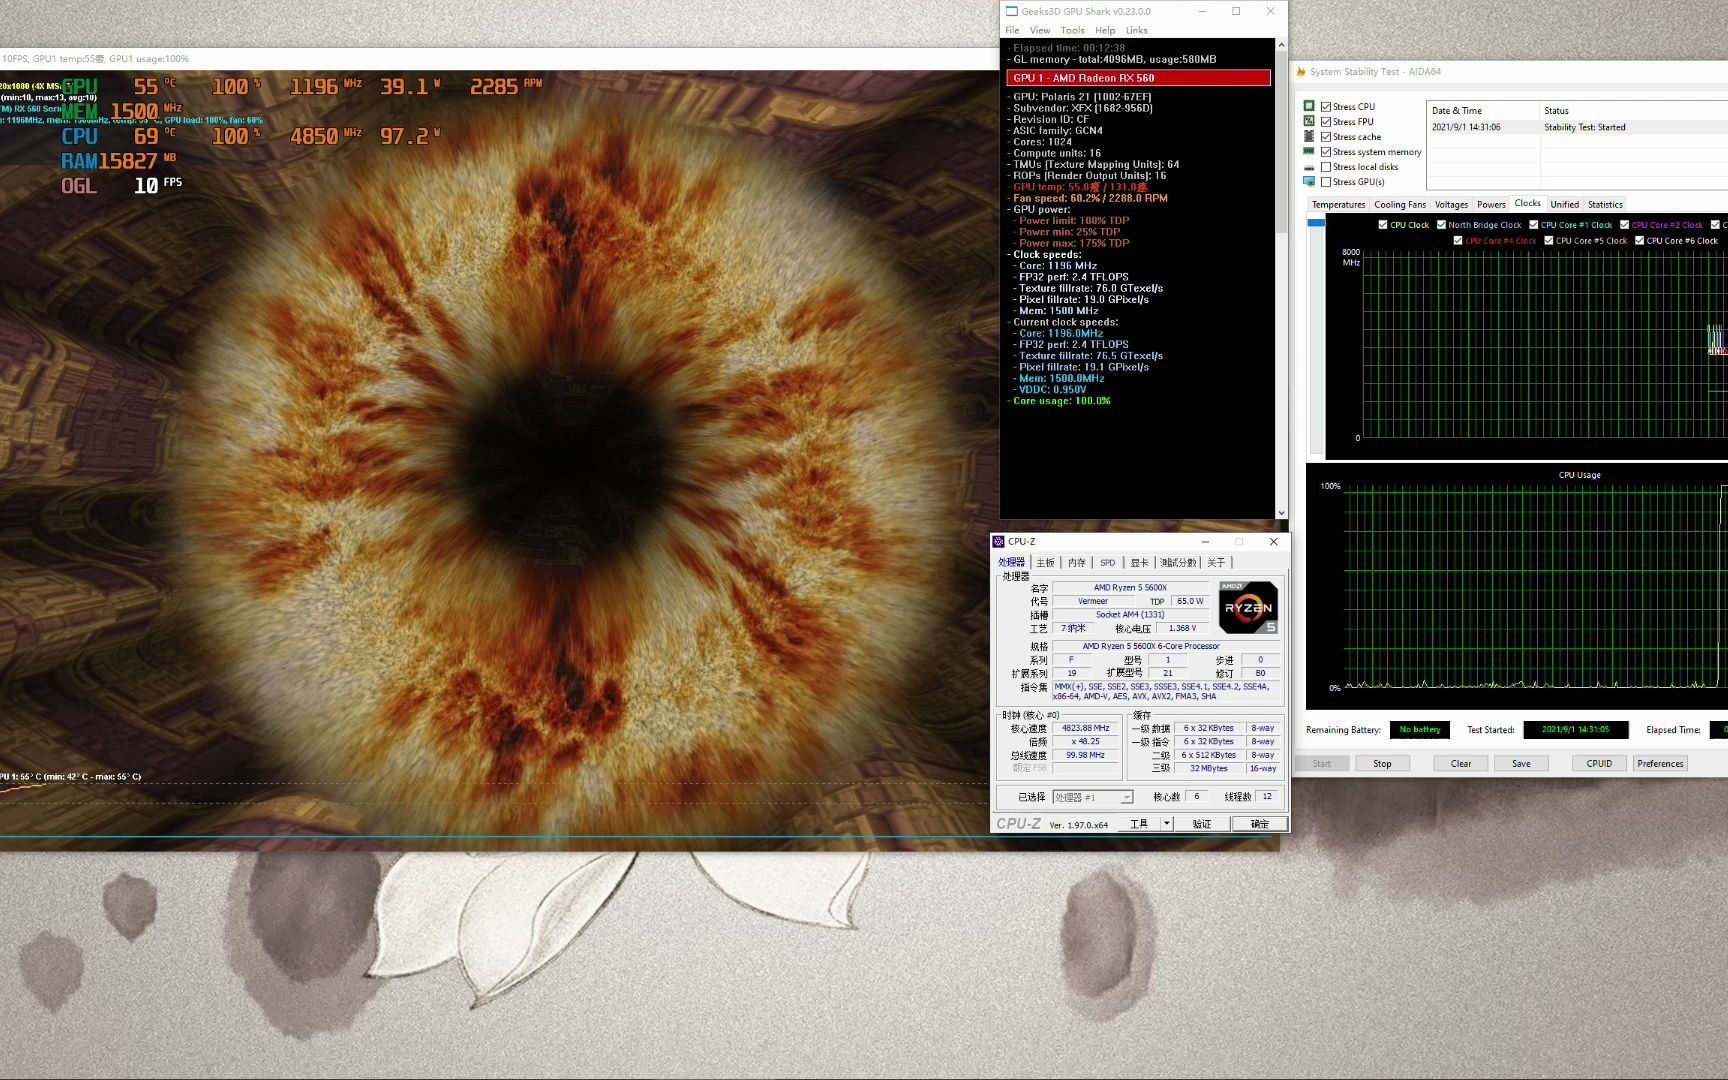
Task: Switch to Temperatures tab in AIDA64
Action: (x=1338, y=204)
